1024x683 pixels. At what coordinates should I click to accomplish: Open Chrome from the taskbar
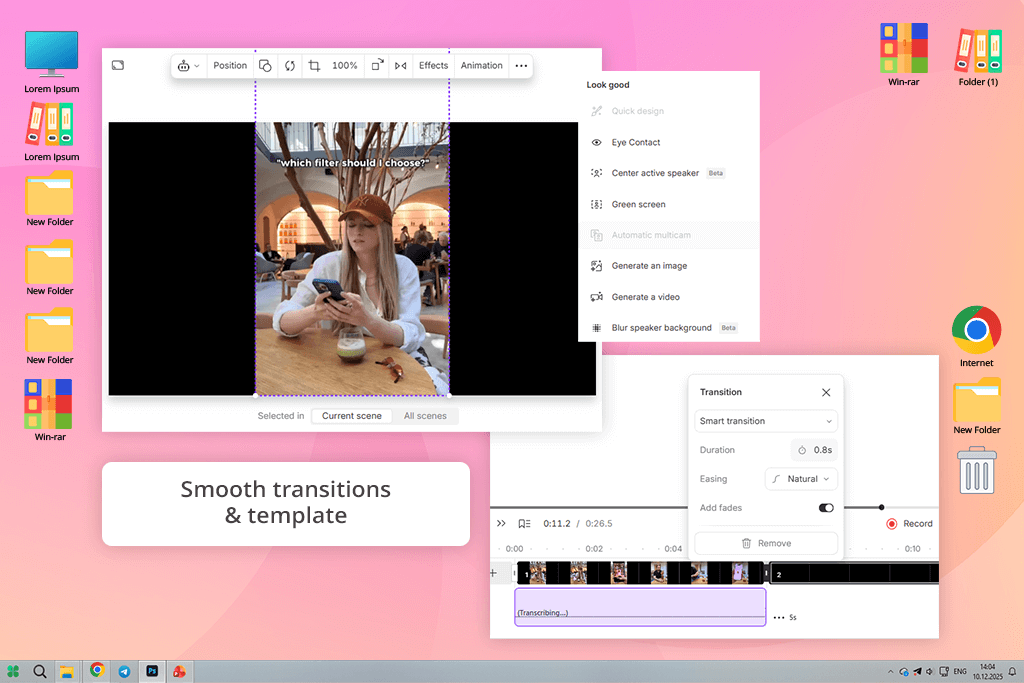click(x=97, y=671)
